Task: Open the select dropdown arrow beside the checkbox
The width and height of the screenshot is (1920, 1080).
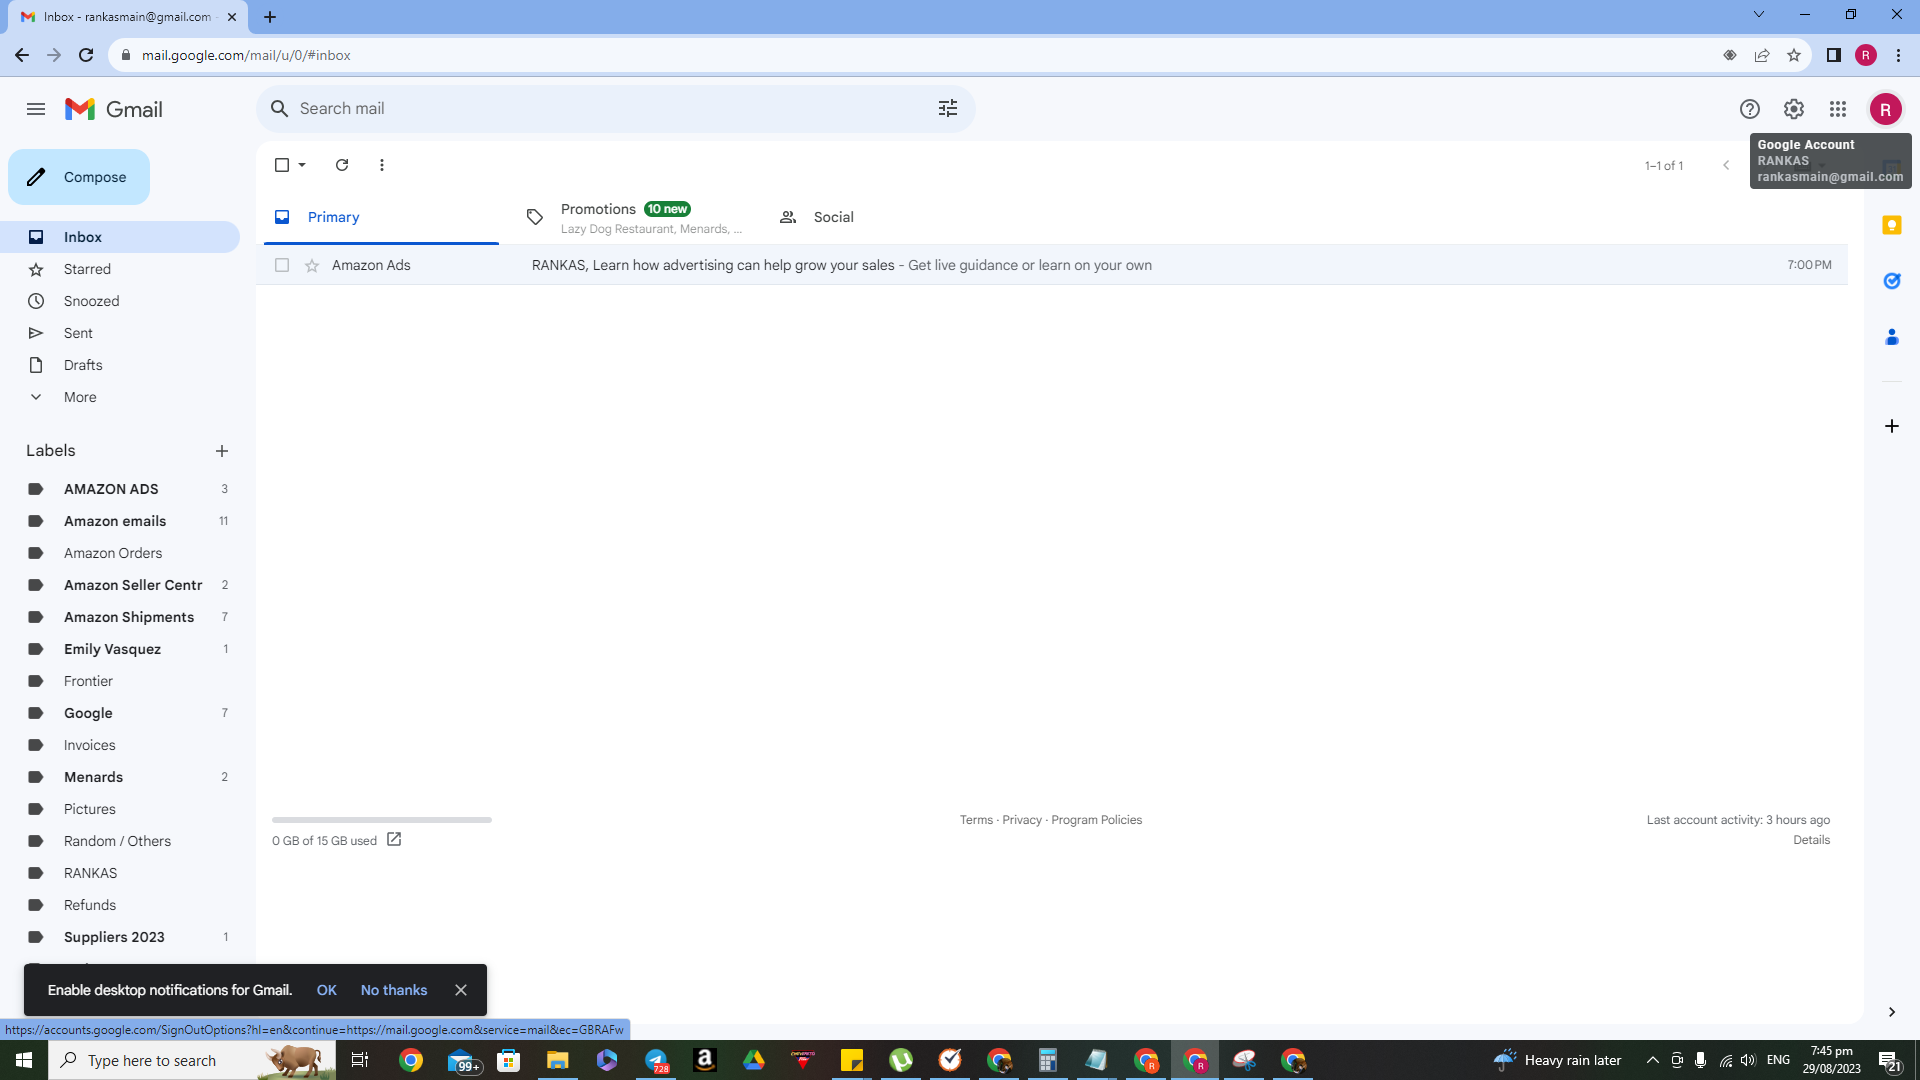Action: (x=302, y=165)
